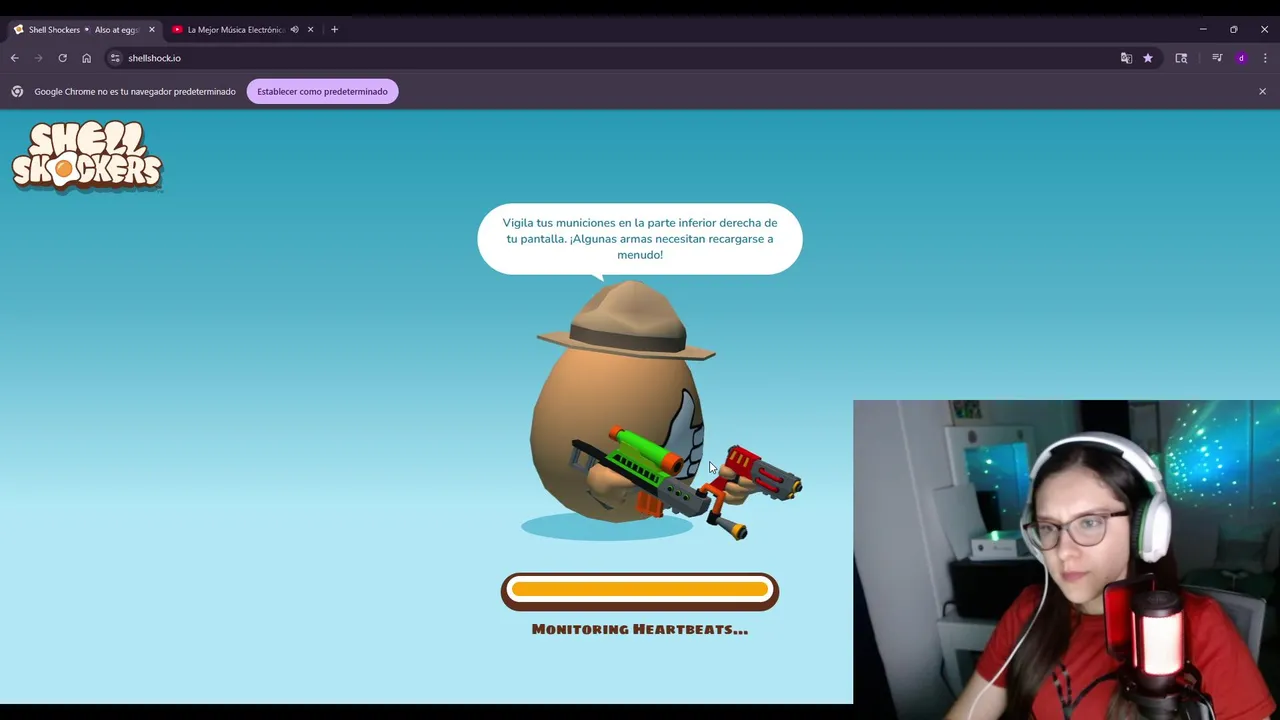Screen dimensions: 1280x720
Task: Open the Google Lens search icon
Action: click(x=1181, y=58)
